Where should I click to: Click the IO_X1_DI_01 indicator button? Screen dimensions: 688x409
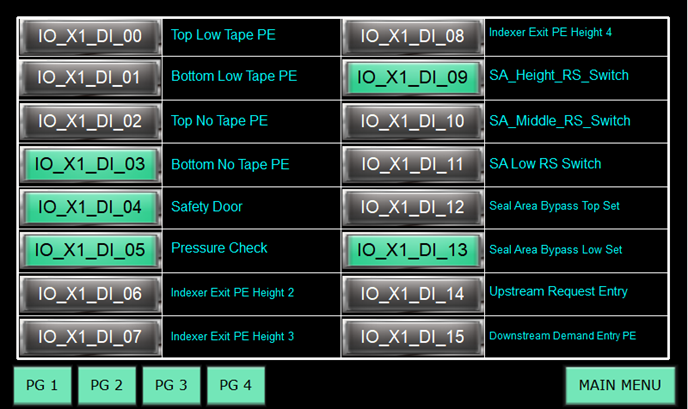click(x=89, y=77)
